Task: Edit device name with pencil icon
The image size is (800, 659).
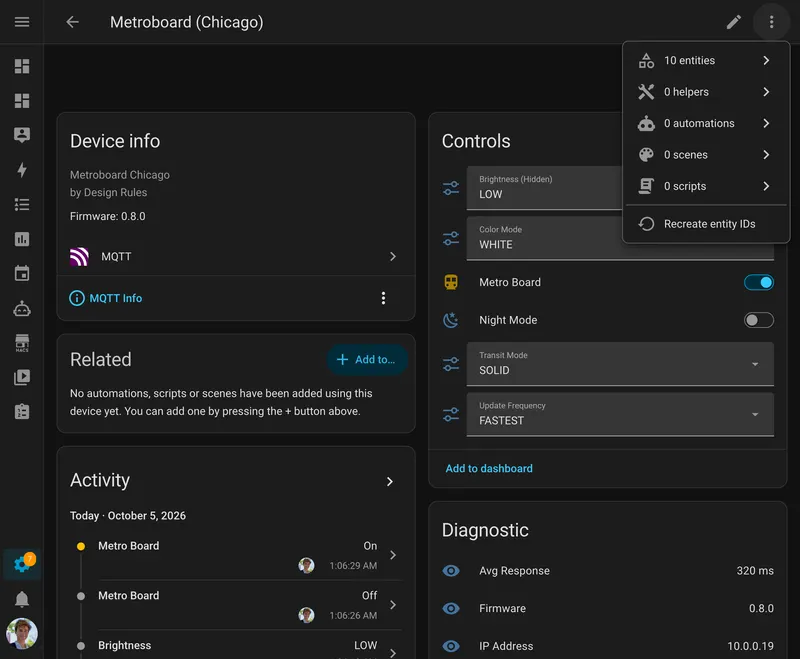Action: (734, 22)
